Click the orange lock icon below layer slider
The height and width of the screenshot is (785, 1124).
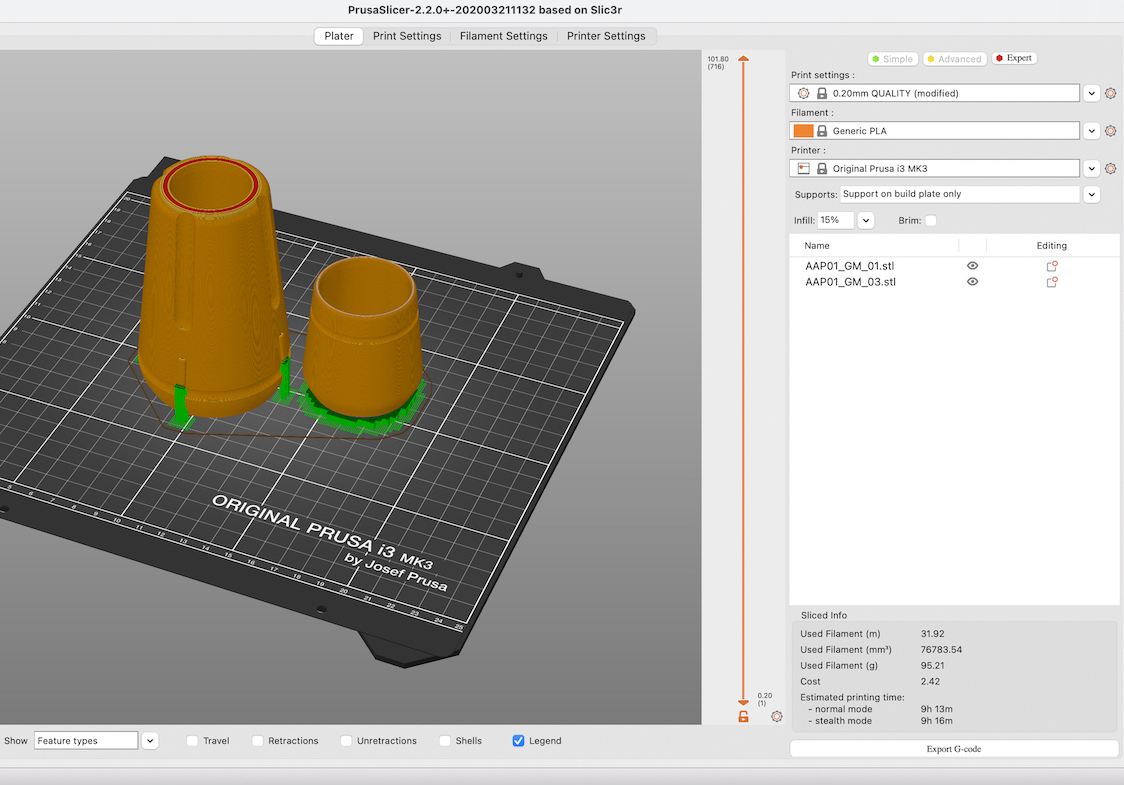coord(743,716)
